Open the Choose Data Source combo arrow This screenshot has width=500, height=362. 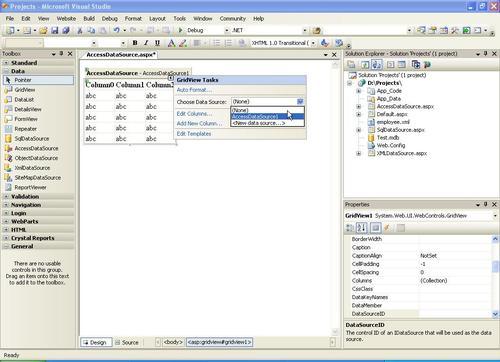tap(300, 102)
